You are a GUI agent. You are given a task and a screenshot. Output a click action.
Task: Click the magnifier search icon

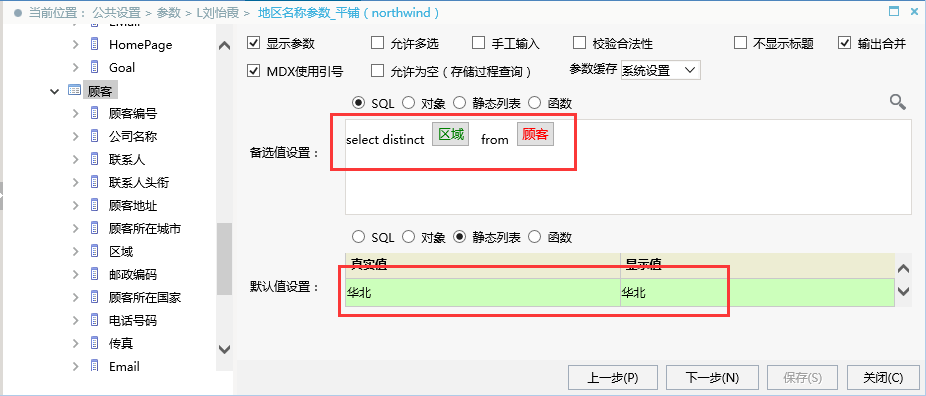coord(898,102)
